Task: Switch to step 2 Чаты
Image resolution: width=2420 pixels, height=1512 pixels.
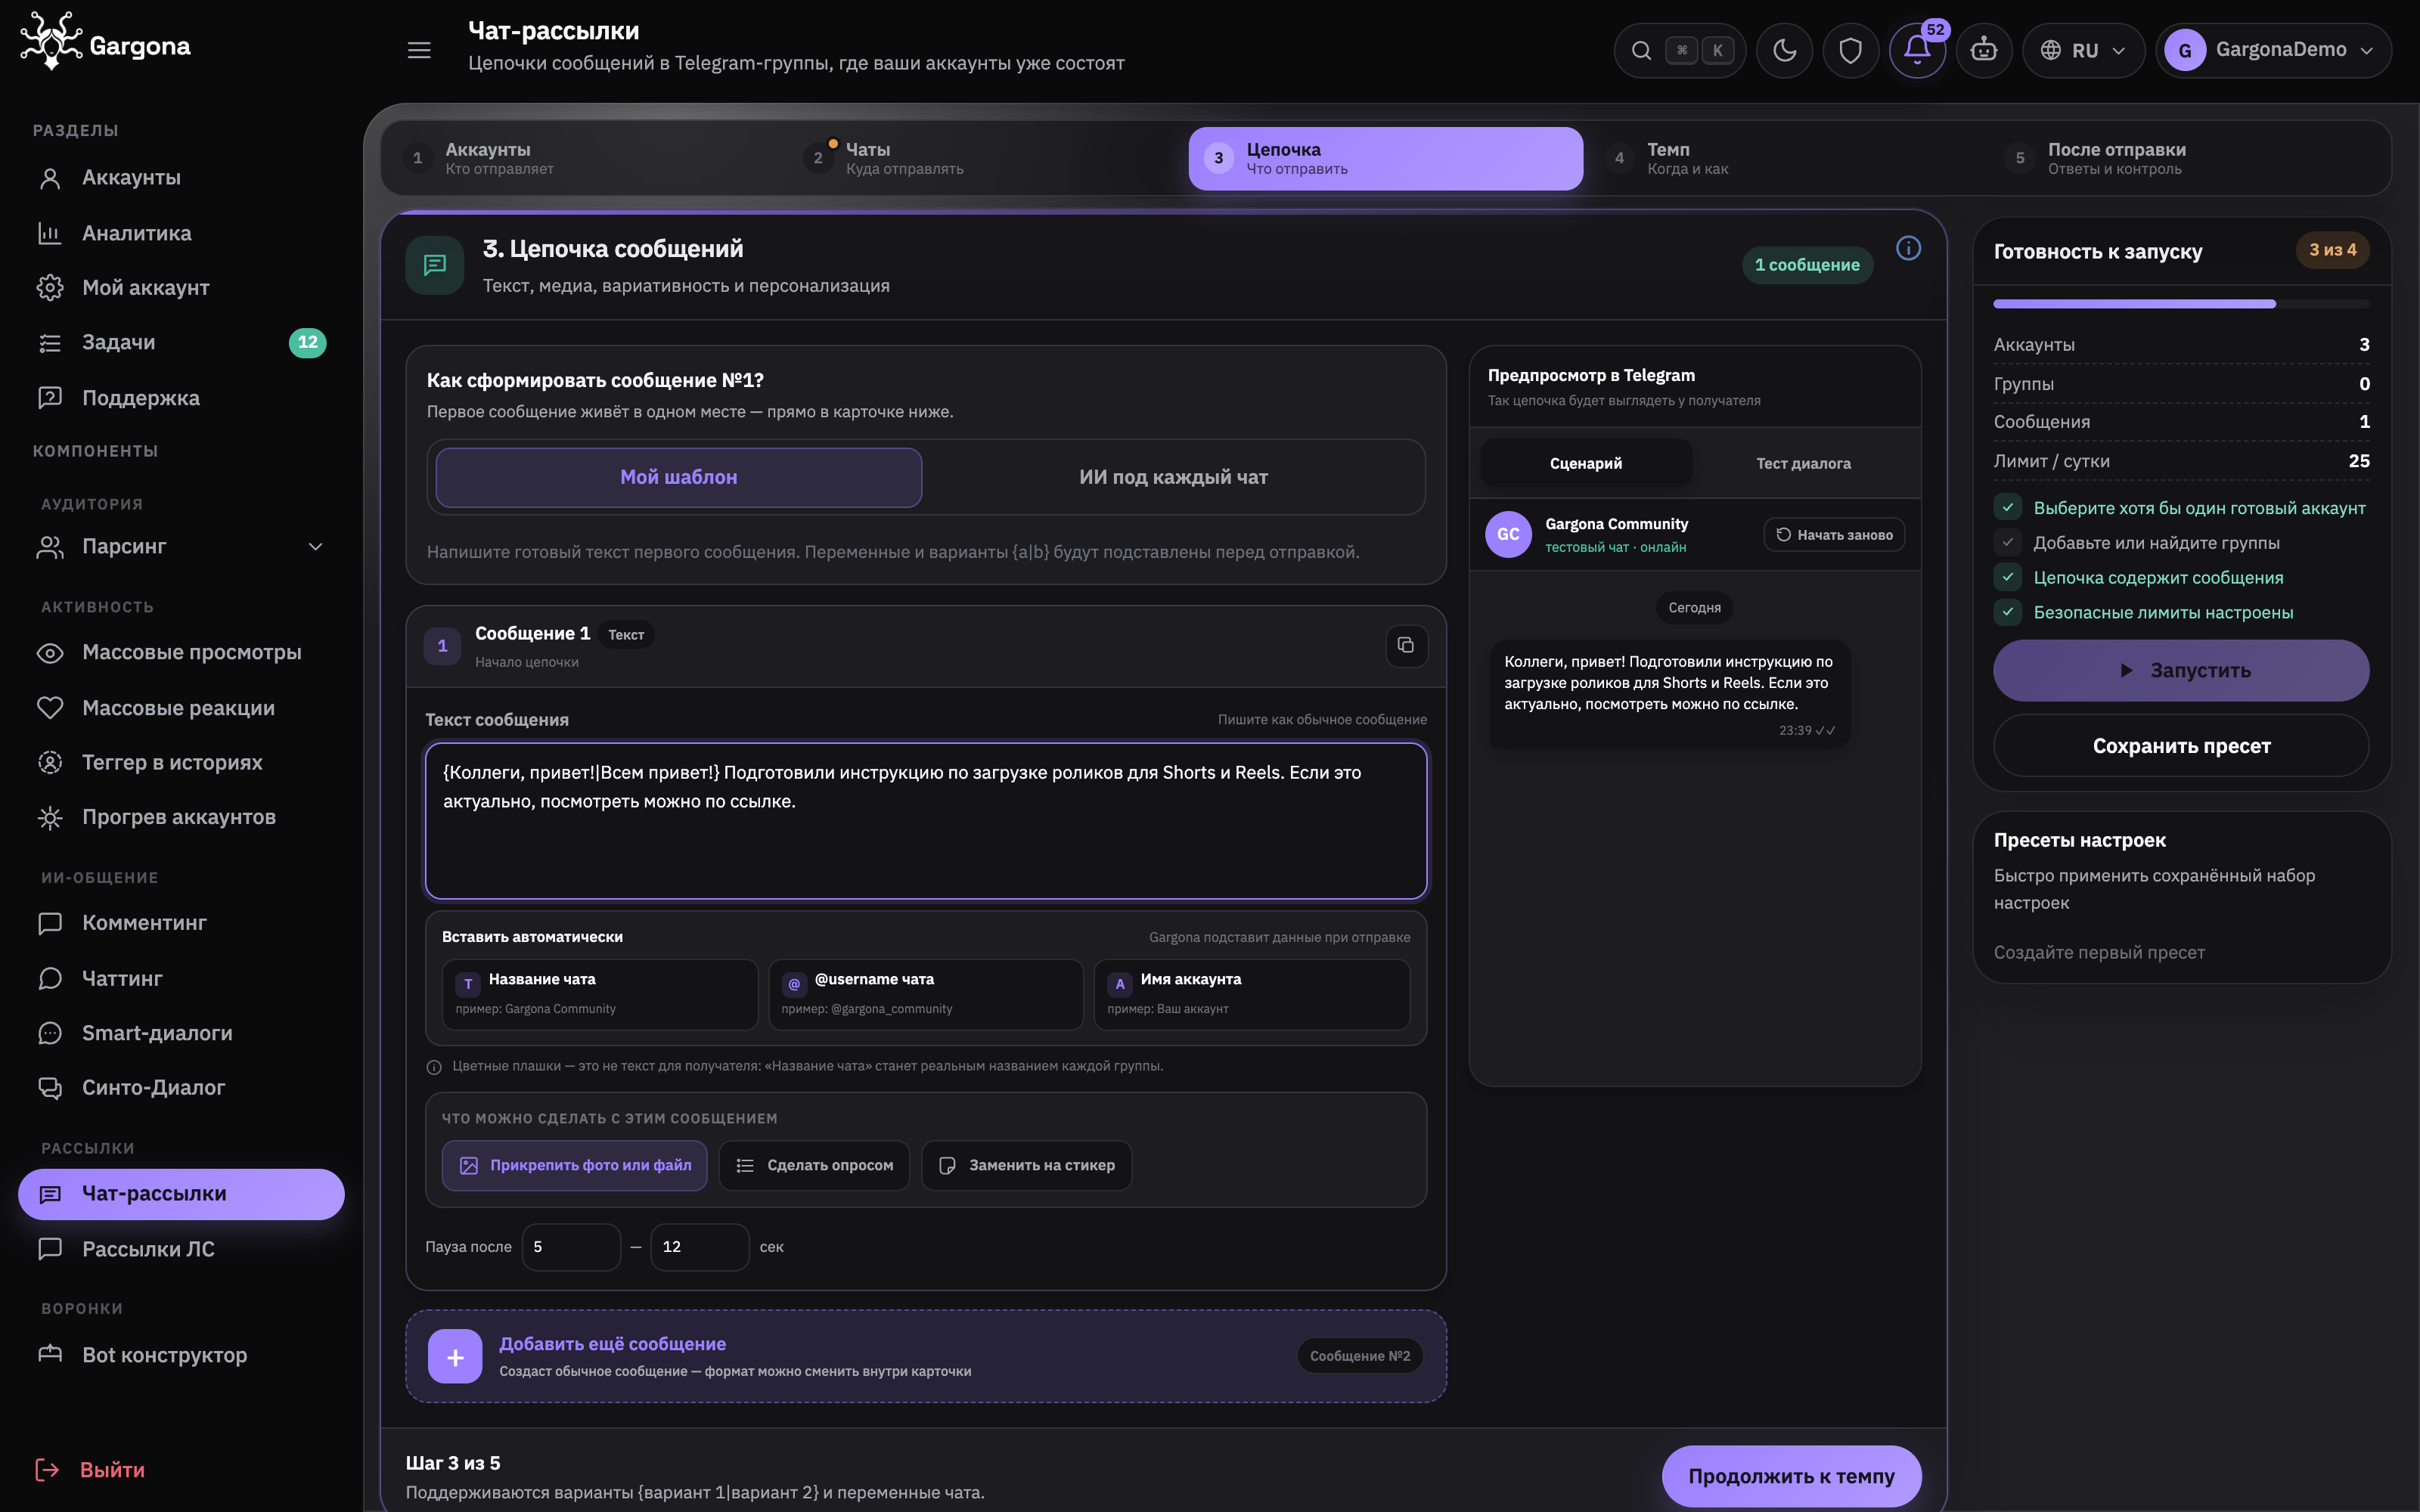Action: point(985,158)
